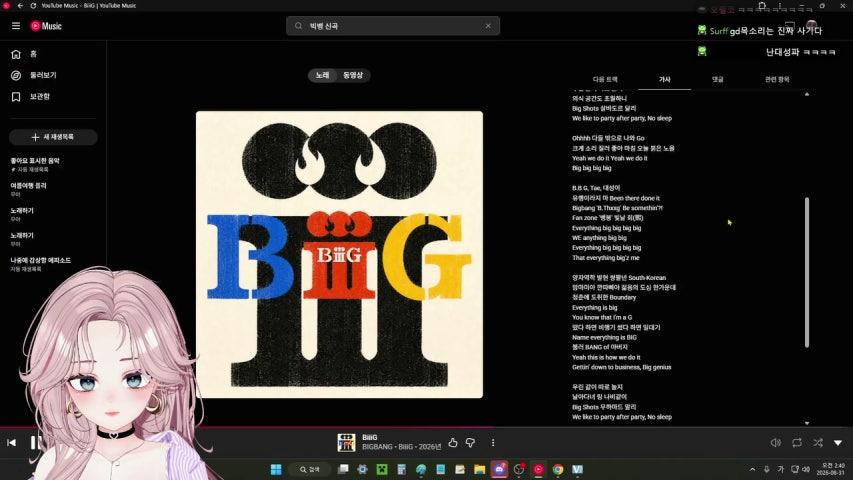Viewport: 853px width, 480px height.
Task: Click the BiiiG thumbnail in player bar
Action: tap(346, 443)
